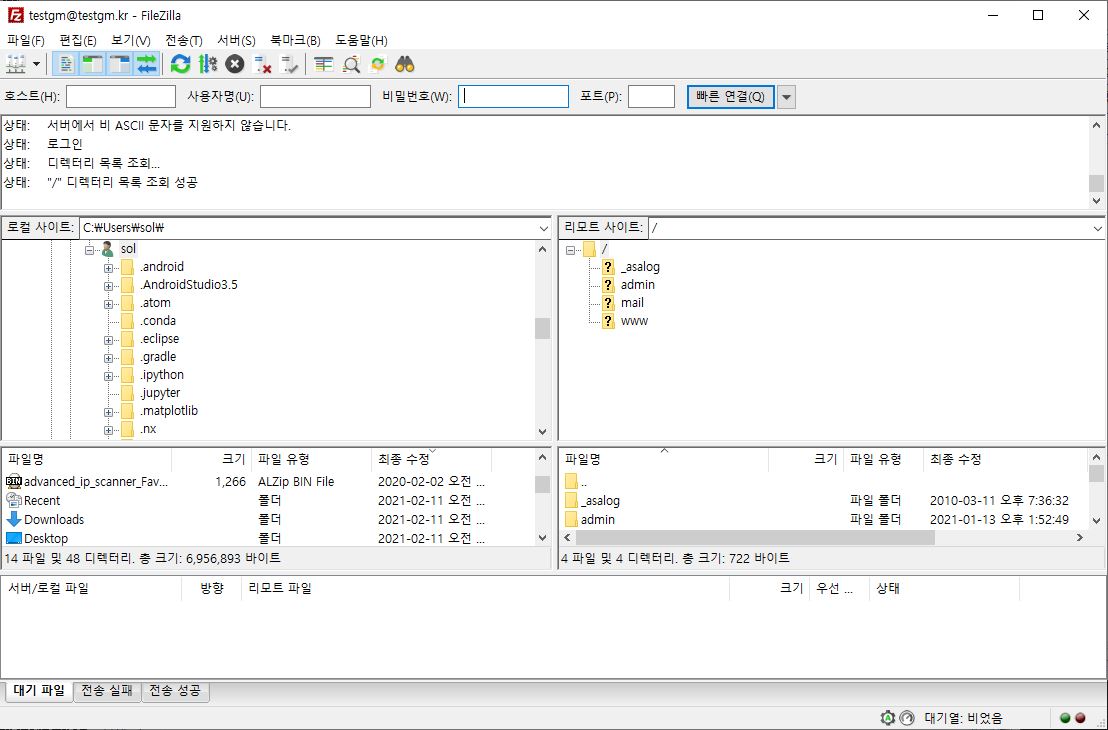1108x730 pixels.
Task: Open local site path dropdown
Action: click(x=543, y=228)
